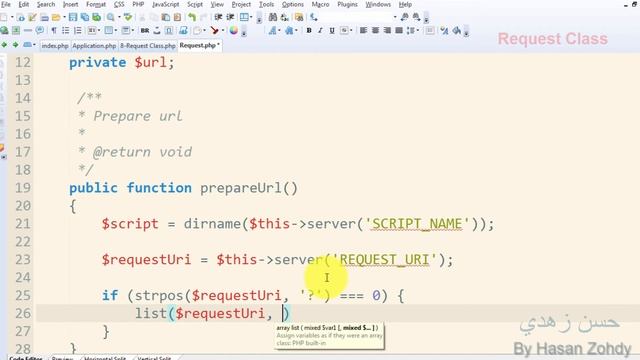Screen dimensions: 640x360
Task: Click the Find binoculars icon
Action: click(x=273, y=17)
